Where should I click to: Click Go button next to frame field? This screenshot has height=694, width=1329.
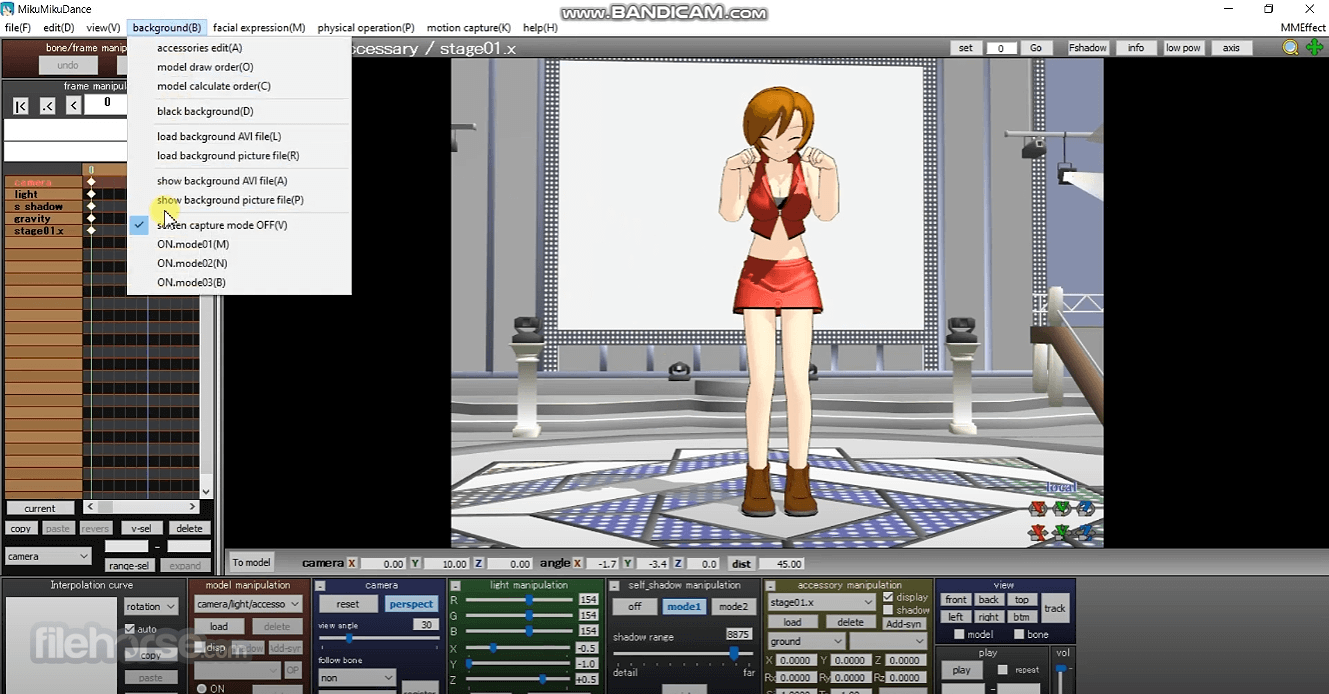tap(1036, 48)
